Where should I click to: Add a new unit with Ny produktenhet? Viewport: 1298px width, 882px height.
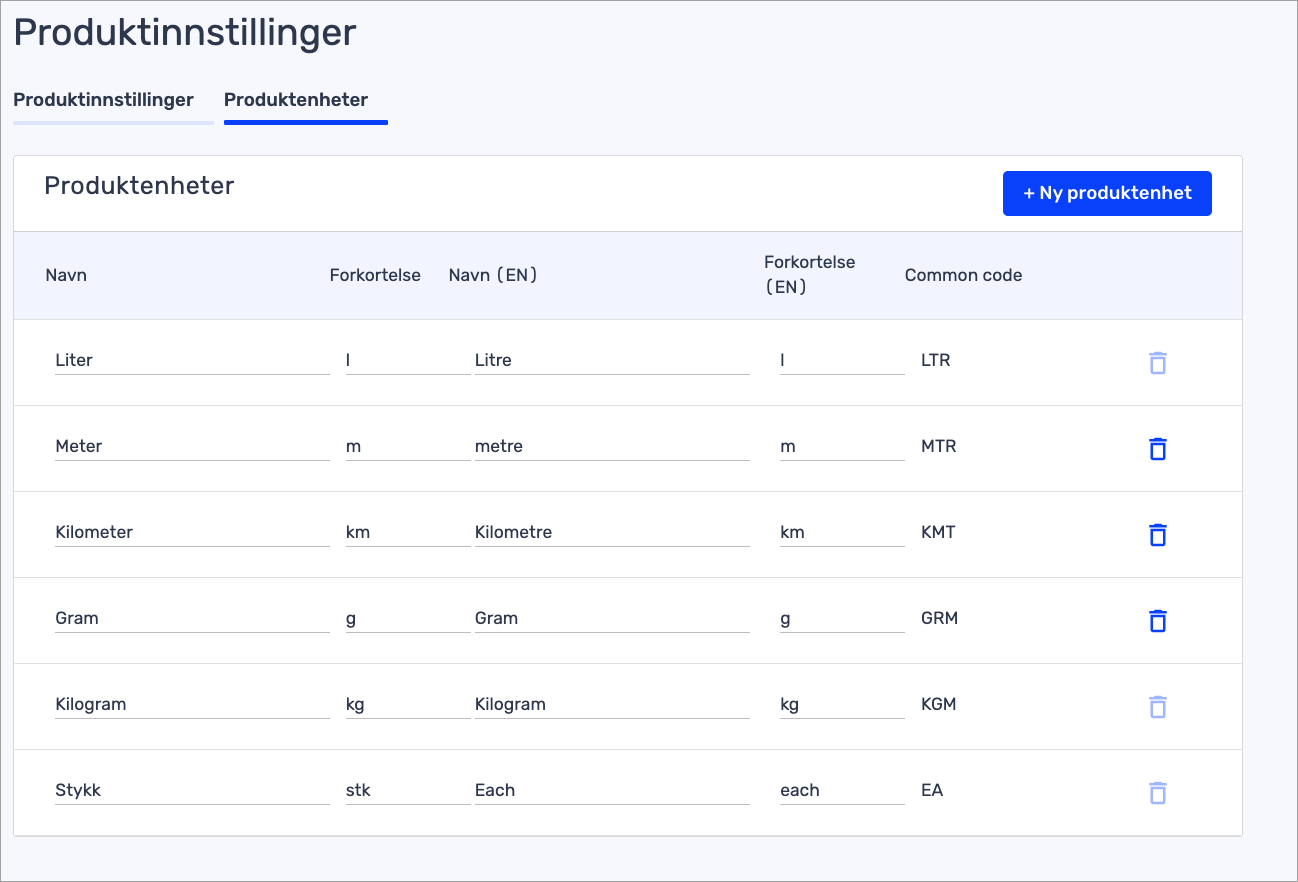[x=1107, y=193]
